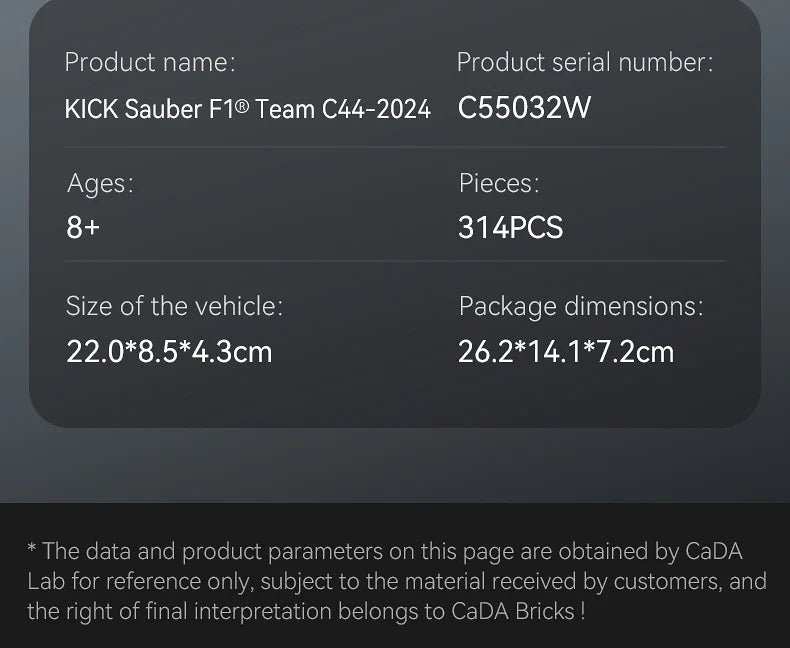
Task: Click the asterisk starting the disclaimer
Action: [x=32, y=550]
